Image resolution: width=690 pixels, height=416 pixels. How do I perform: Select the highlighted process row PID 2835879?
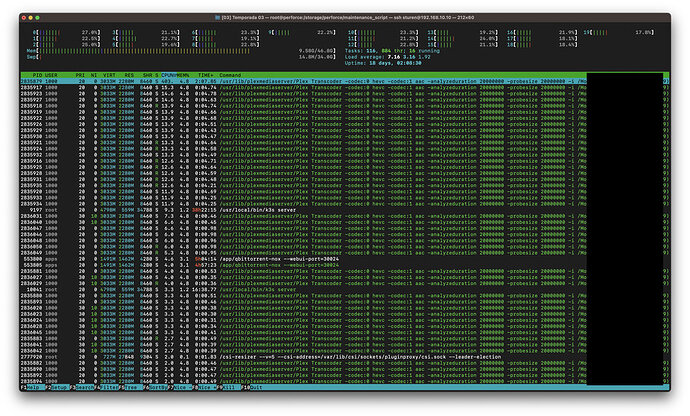coord(345,81)
